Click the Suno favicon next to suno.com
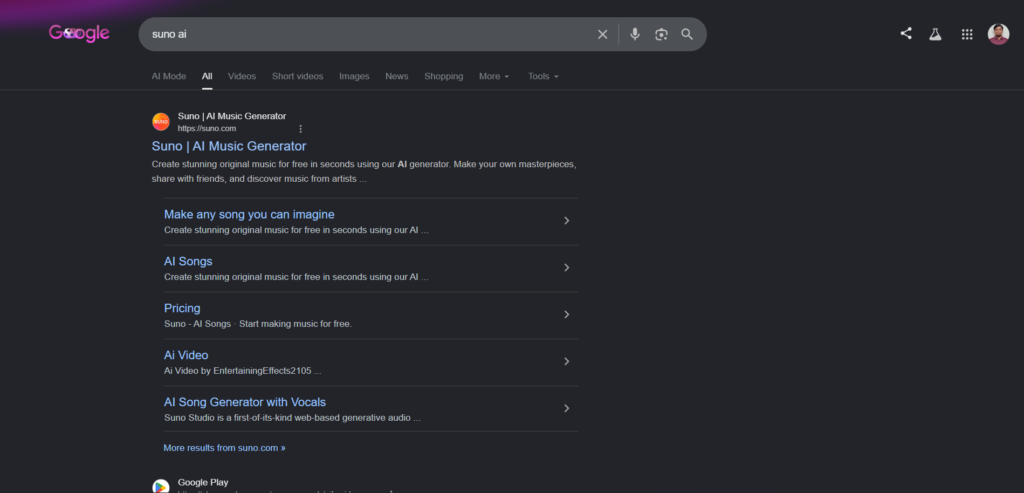Viewport: 1024px width, 493px height. 161,121
